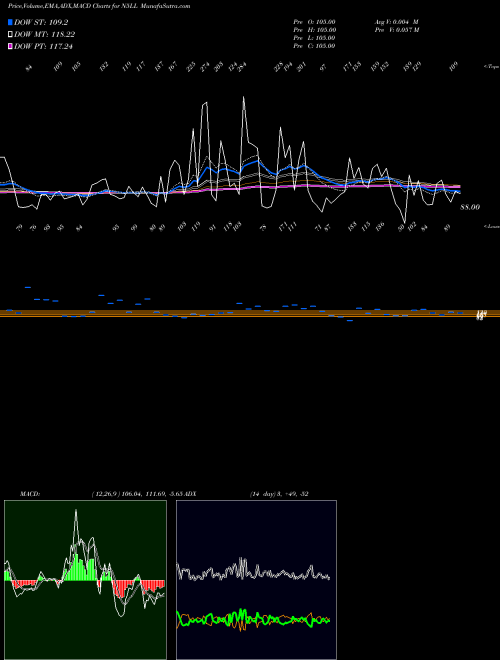Click the ADX (14 day) parameter values
Image resolution: width=500 pixels, height=660 pixels.
coord(279,494)
